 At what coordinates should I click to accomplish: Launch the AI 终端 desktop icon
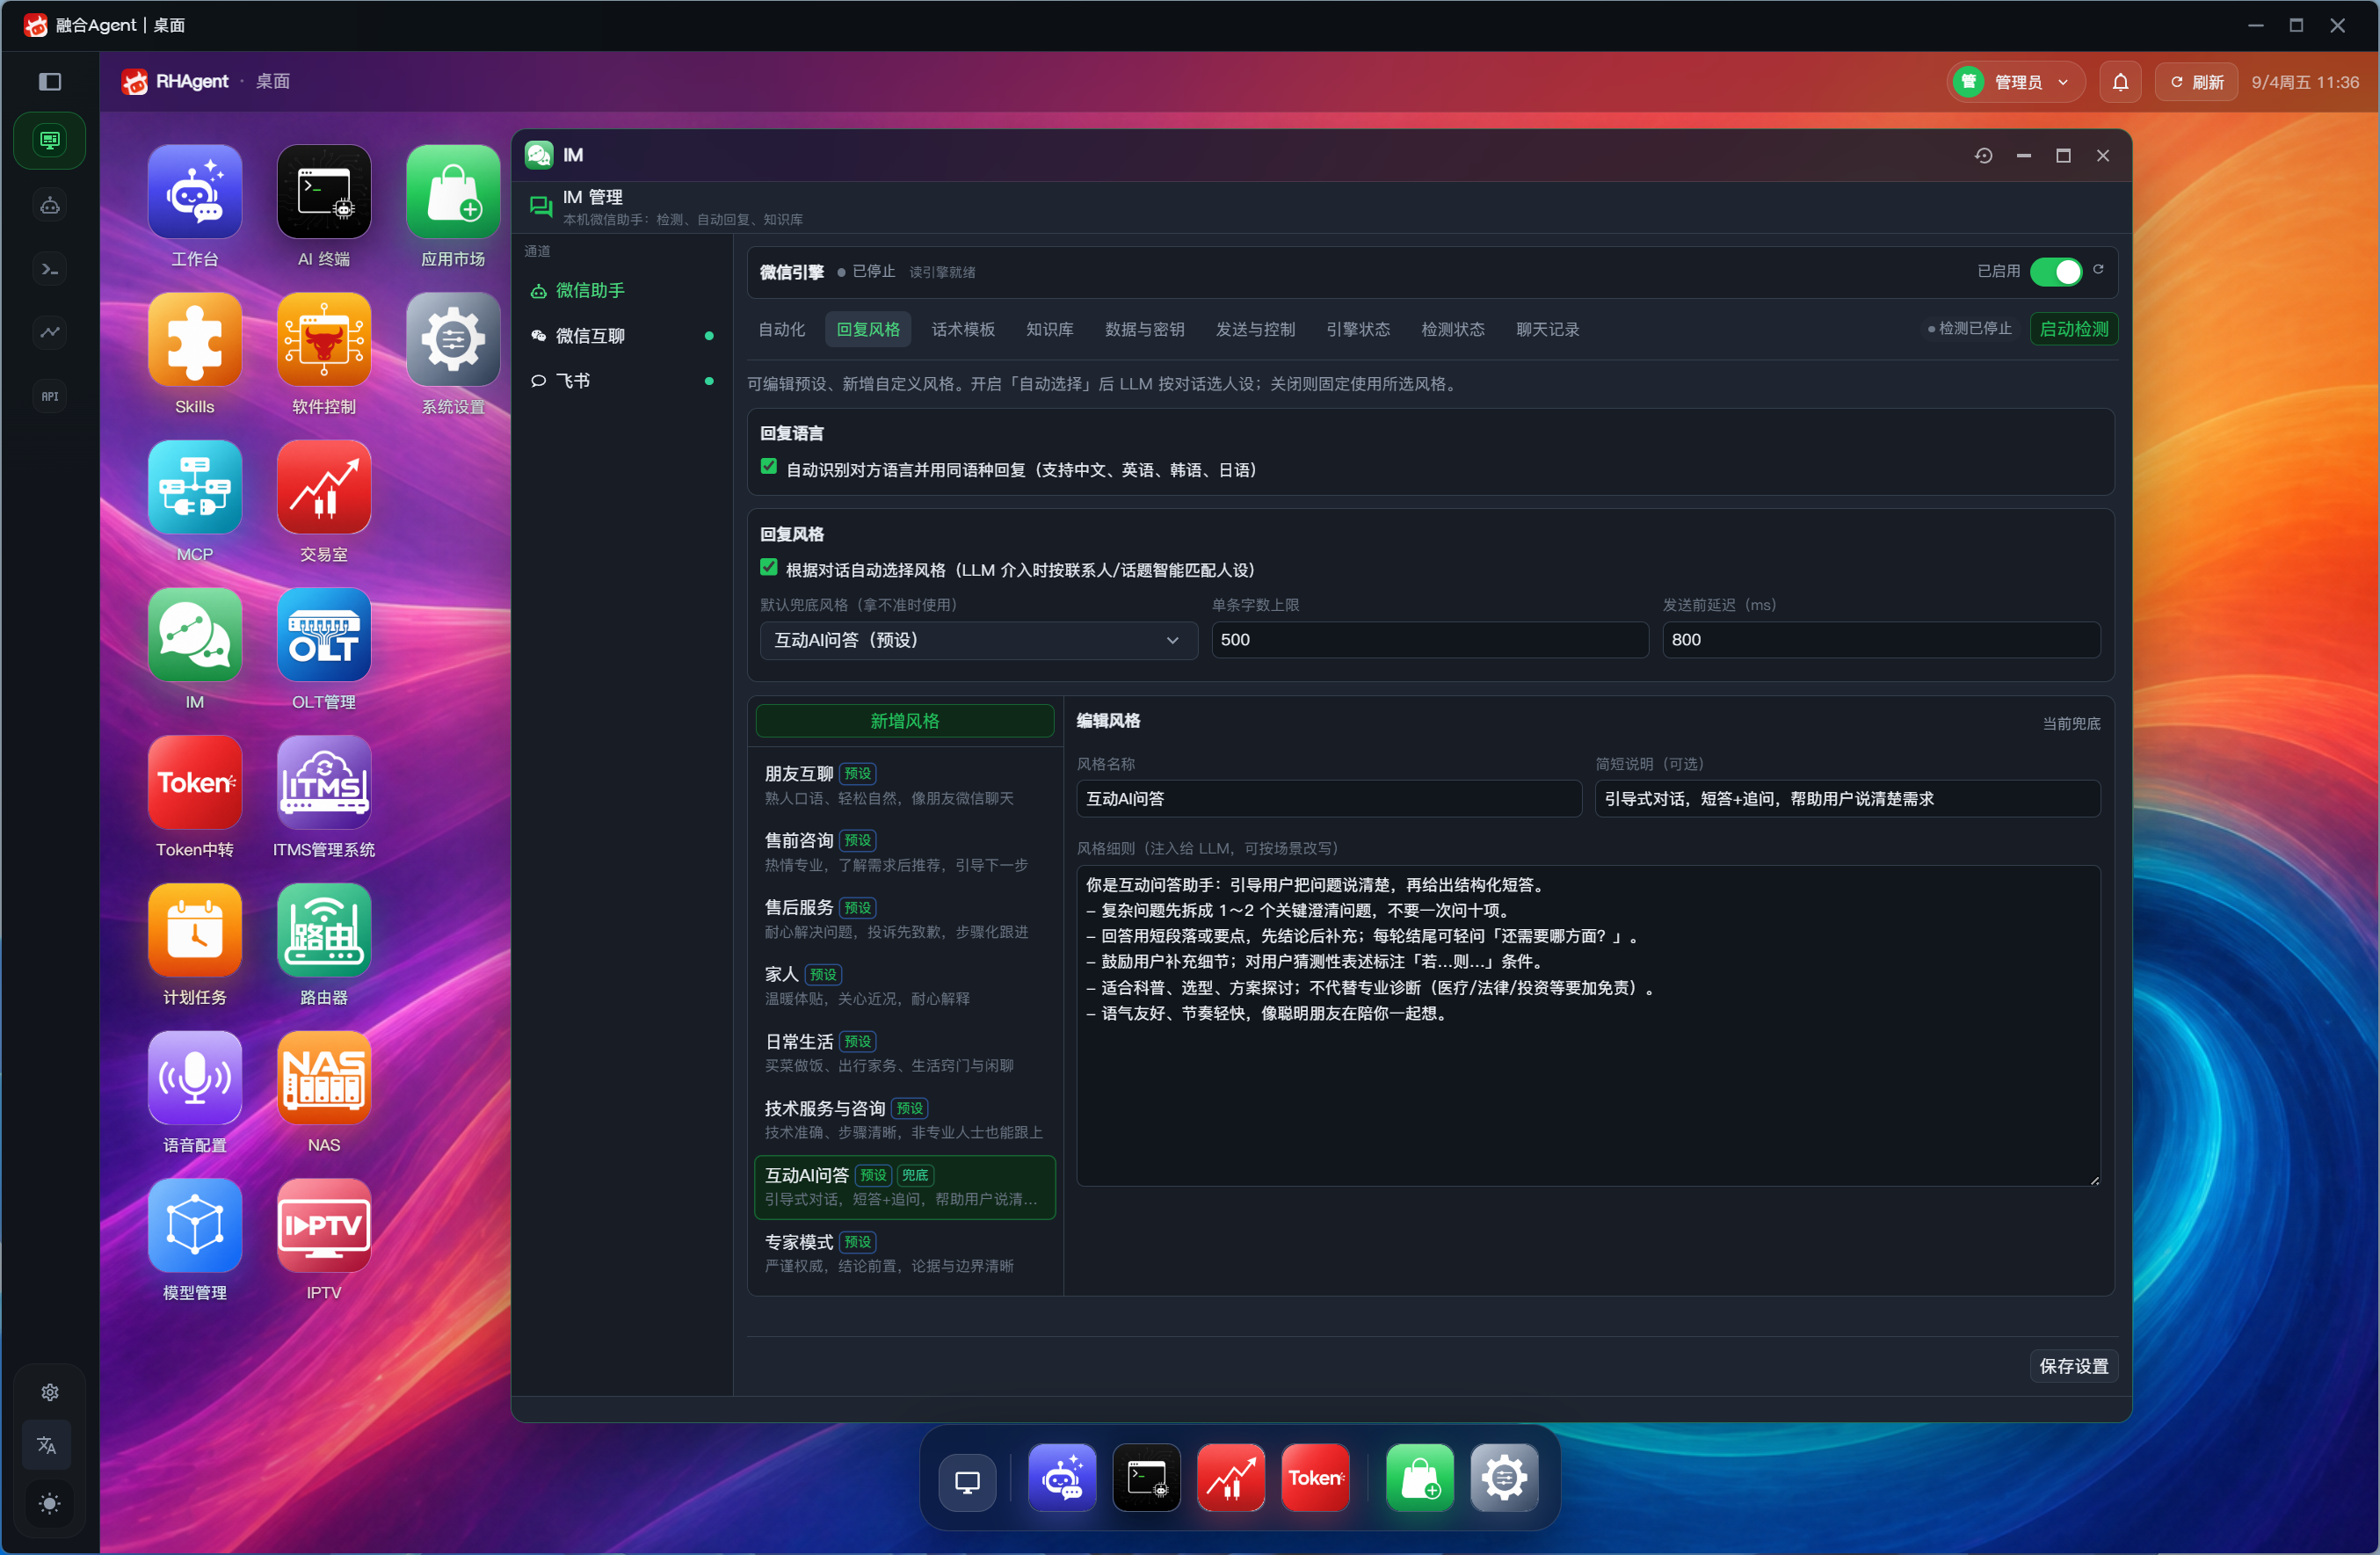point(324,192)
